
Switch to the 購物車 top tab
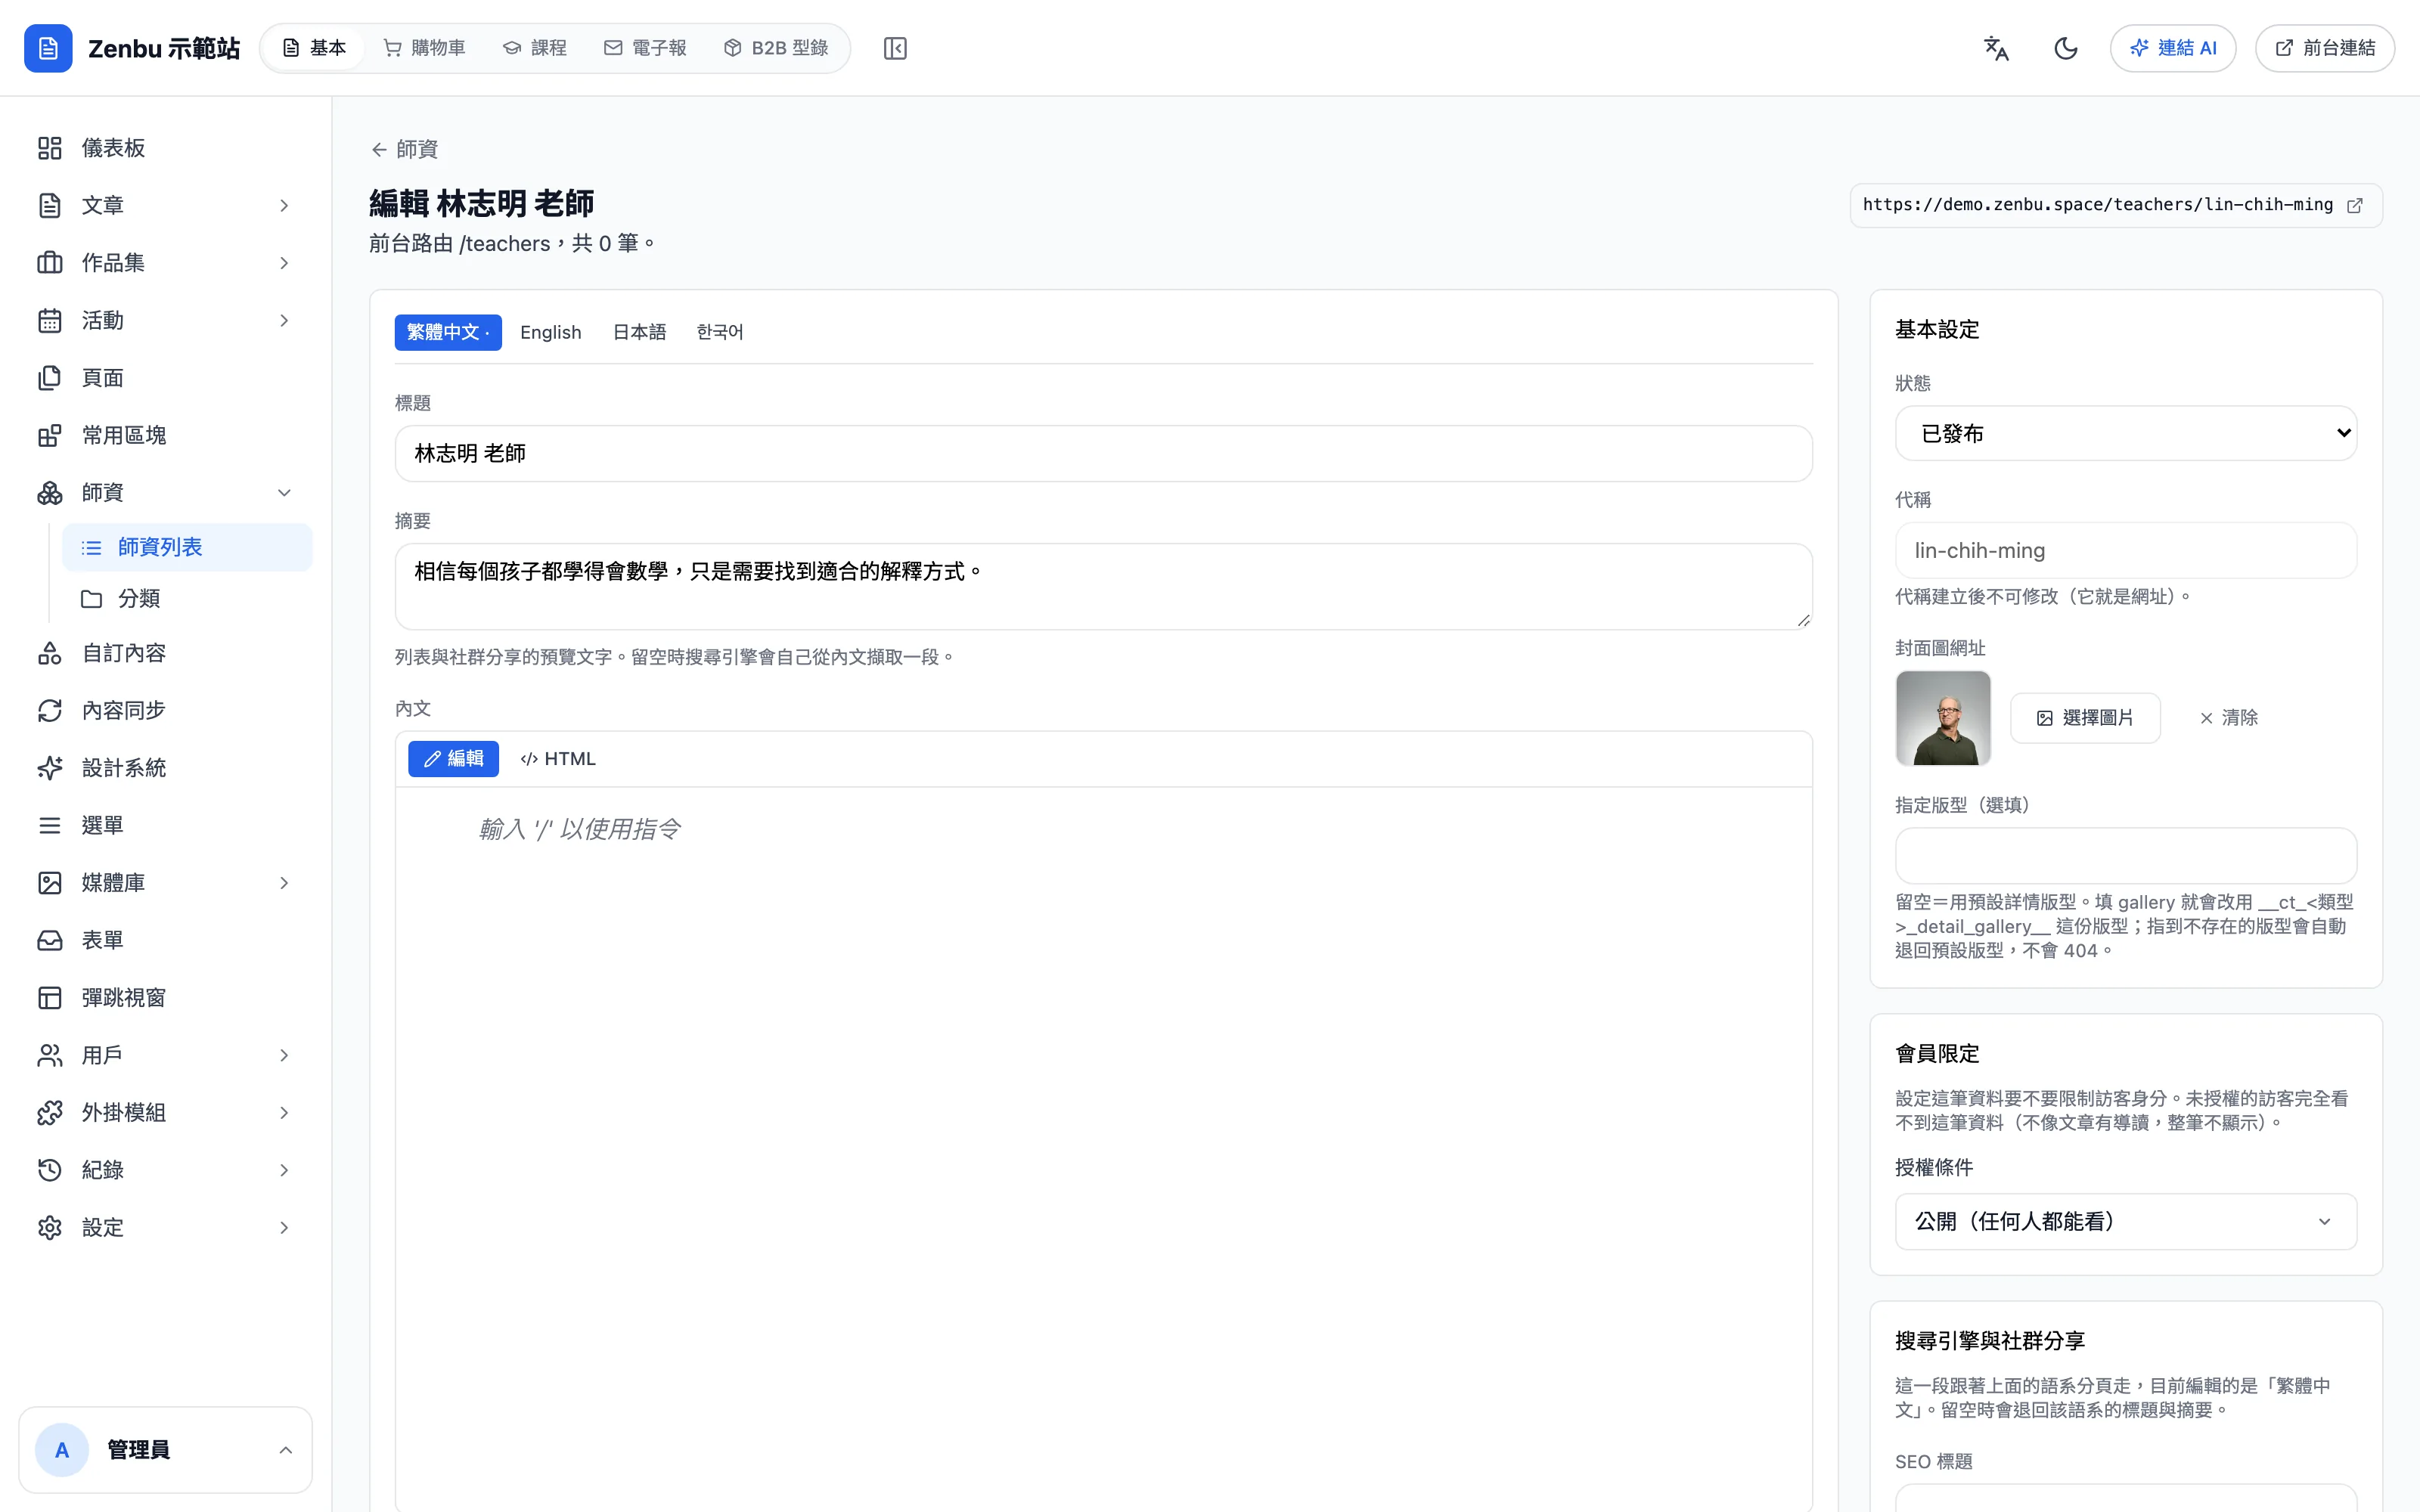pyautogui.click(x=424, y=48)
